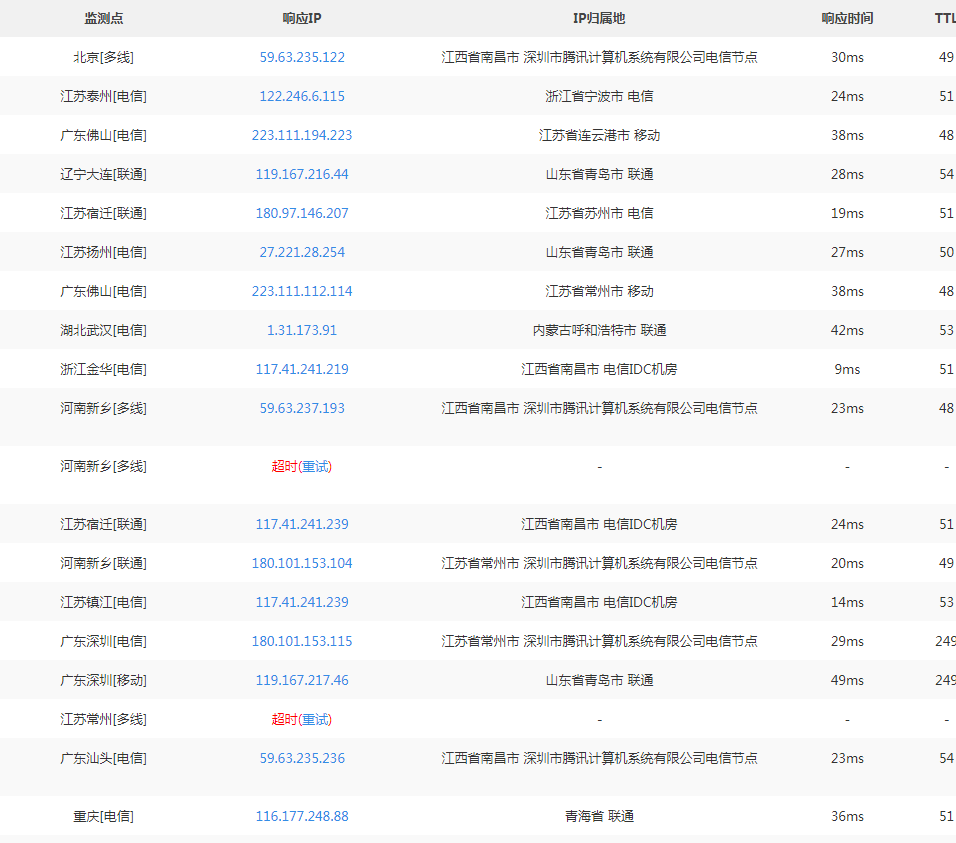Click response time 42ms

847,330
